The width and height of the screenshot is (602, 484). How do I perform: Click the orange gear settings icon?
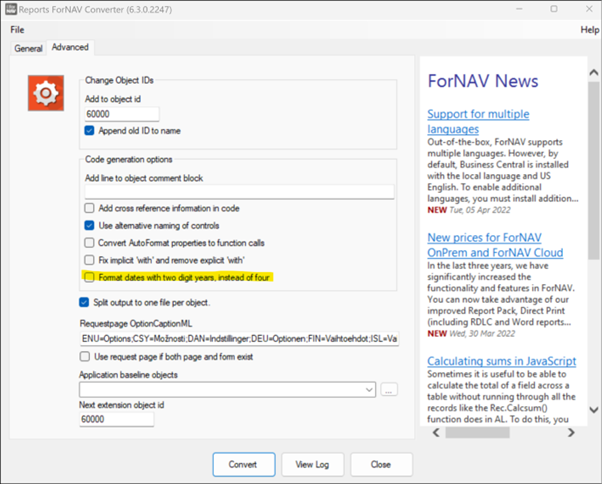[x=46, y=93]
